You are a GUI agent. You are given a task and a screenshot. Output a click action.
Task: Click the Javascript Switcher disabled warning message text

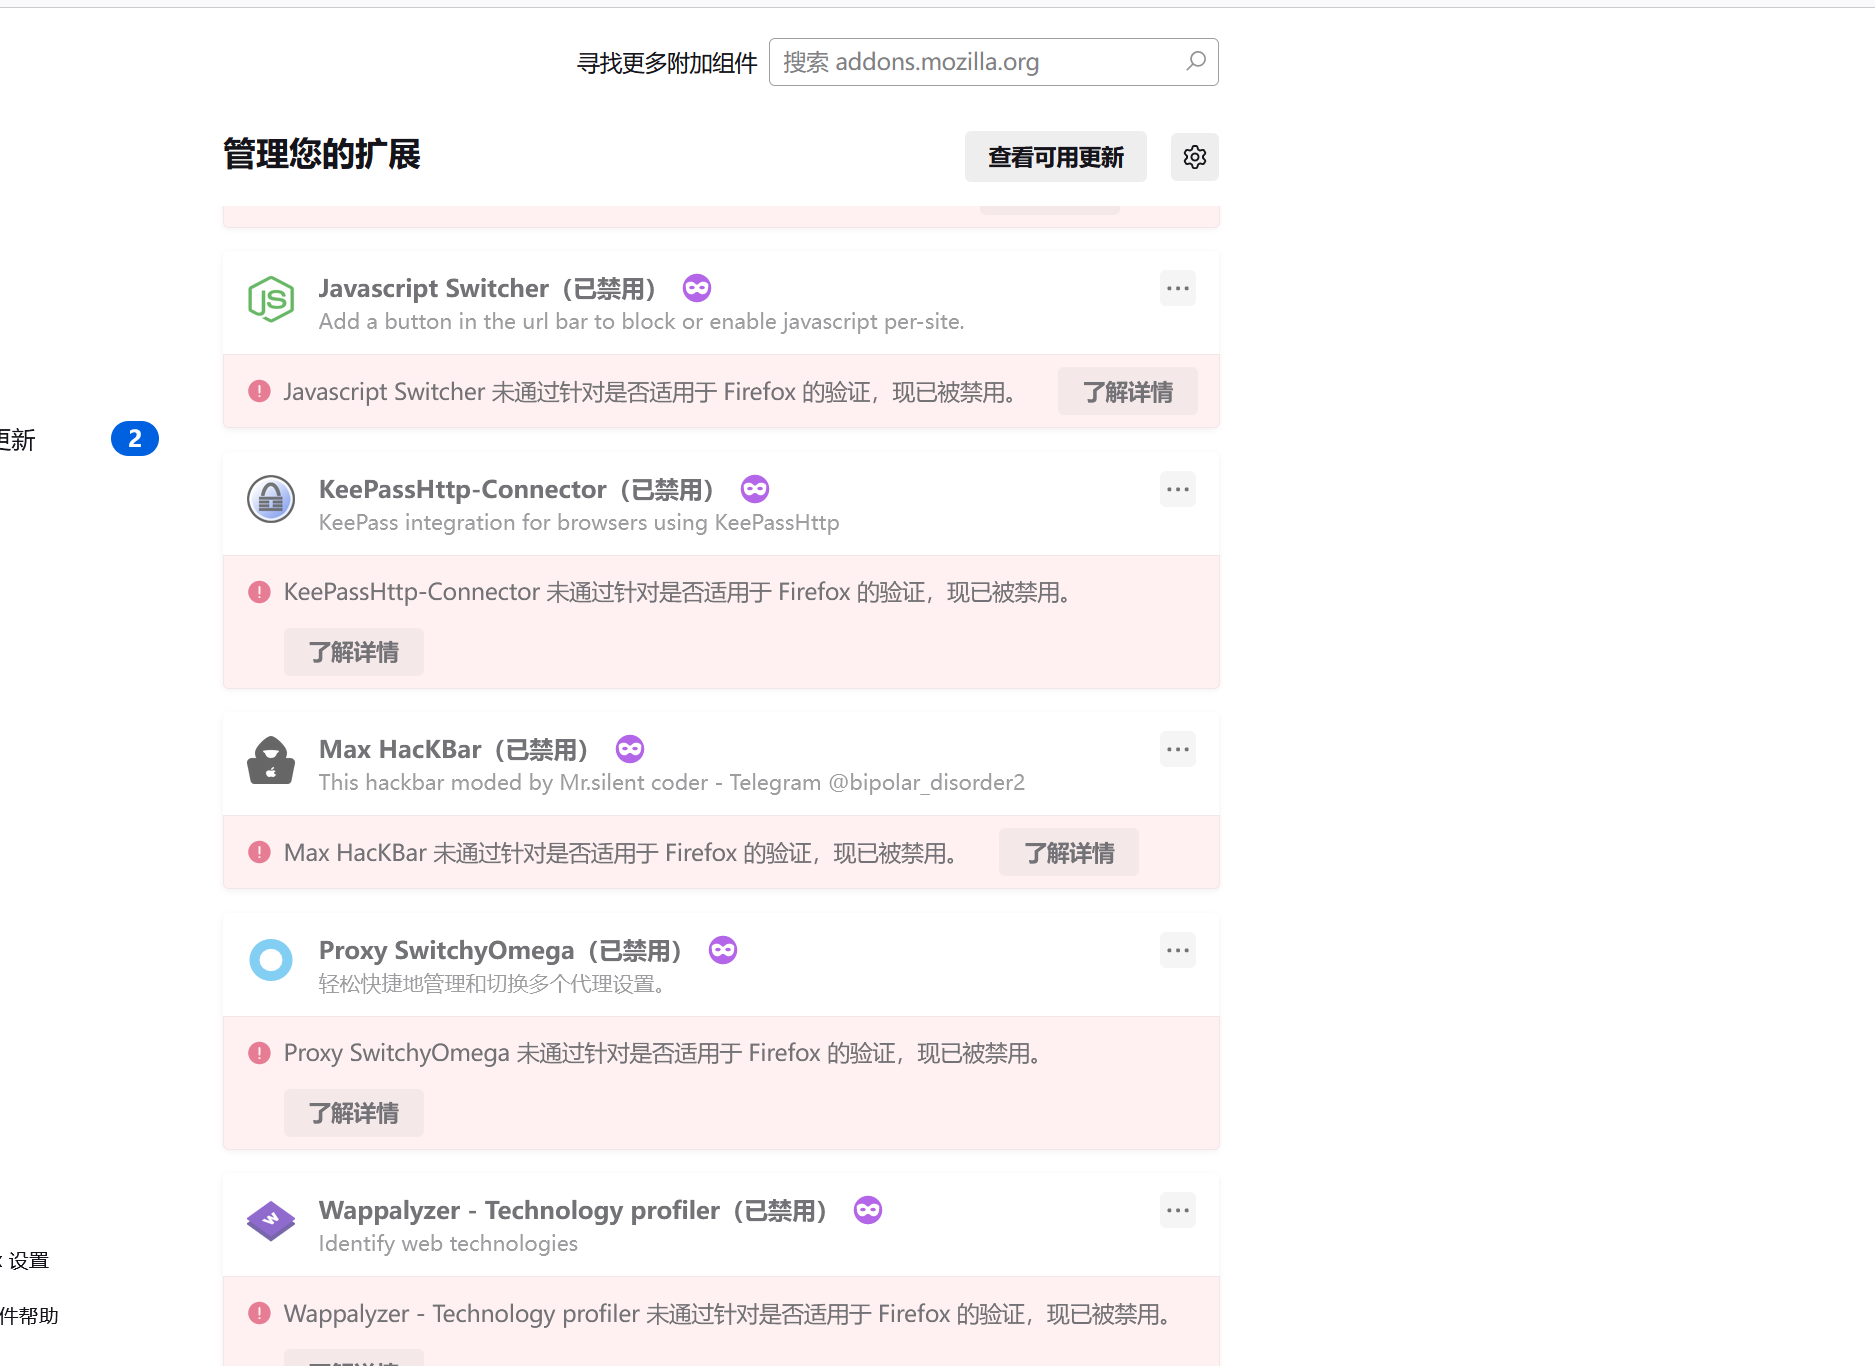click(x=652, y=392)
